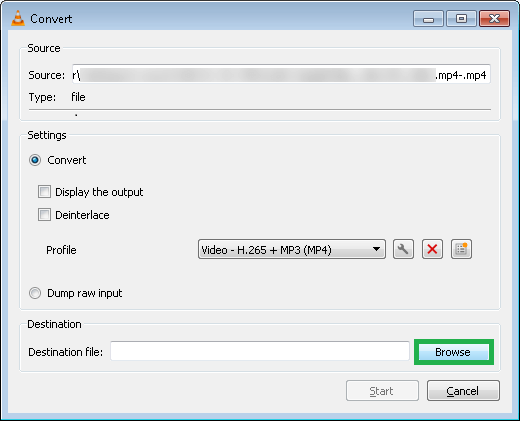The width and height of the screenshot is (520, 421).
Task: Click the Start button
Action: [x=382, y=391]
